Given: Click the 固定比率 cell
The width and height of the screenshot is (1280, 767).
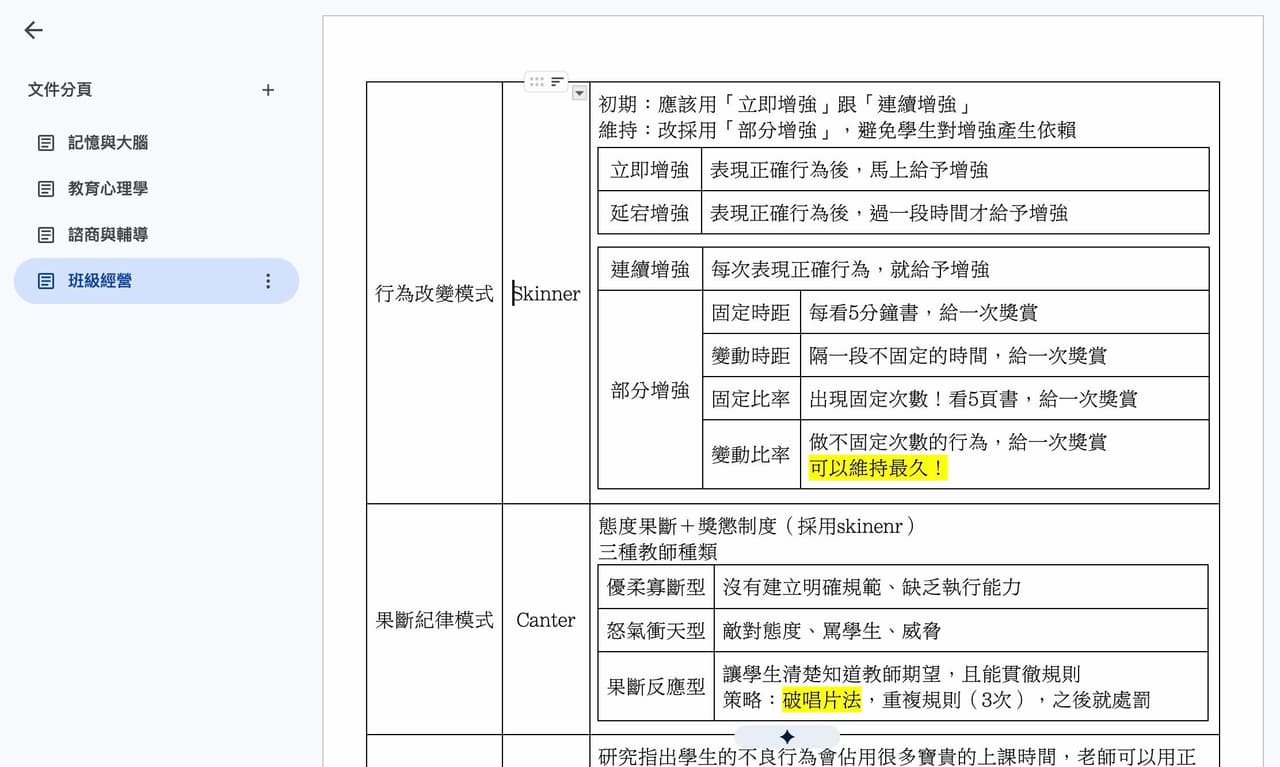Looking at the screenshot, I should pos(751,399).
